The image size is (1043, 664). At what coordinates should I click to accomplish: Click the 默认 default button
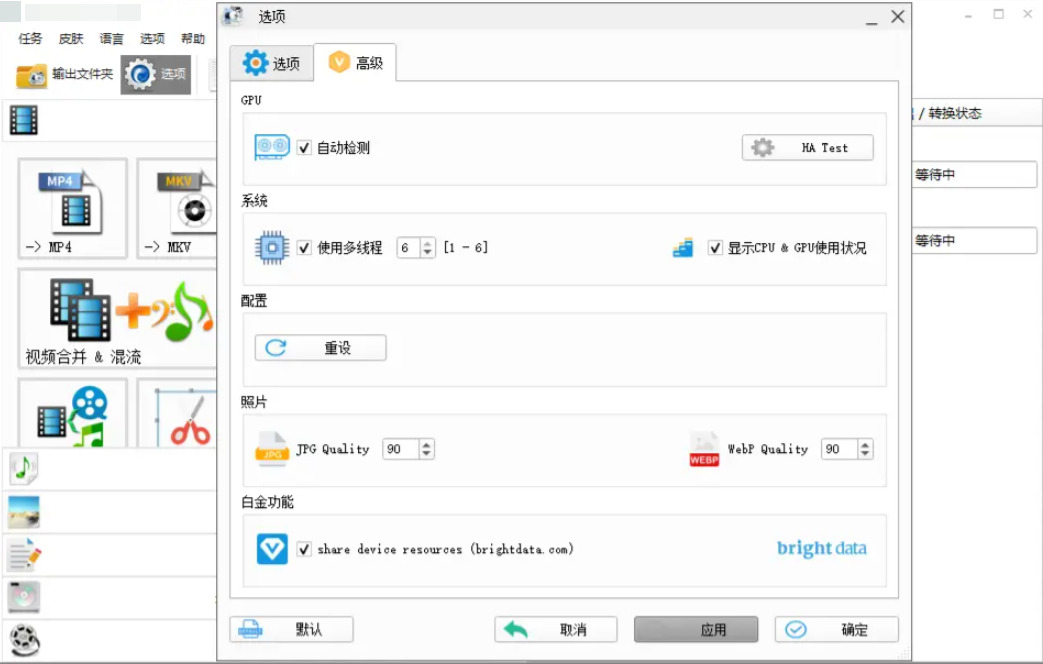pyautogui.click(x=291, y=629)
